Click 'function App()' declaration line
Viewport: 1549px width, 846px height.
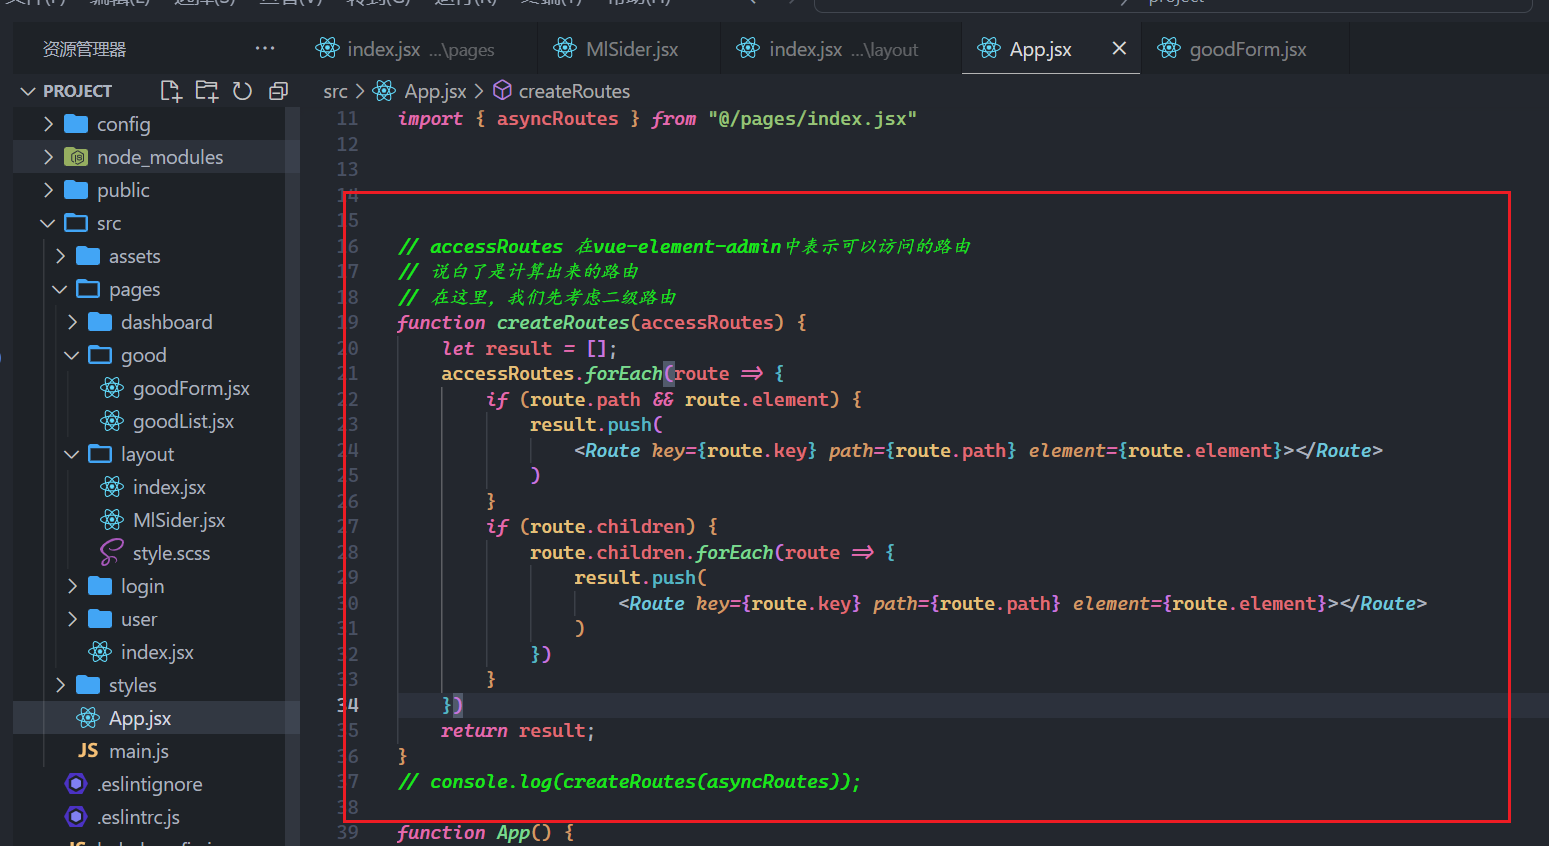485,833
